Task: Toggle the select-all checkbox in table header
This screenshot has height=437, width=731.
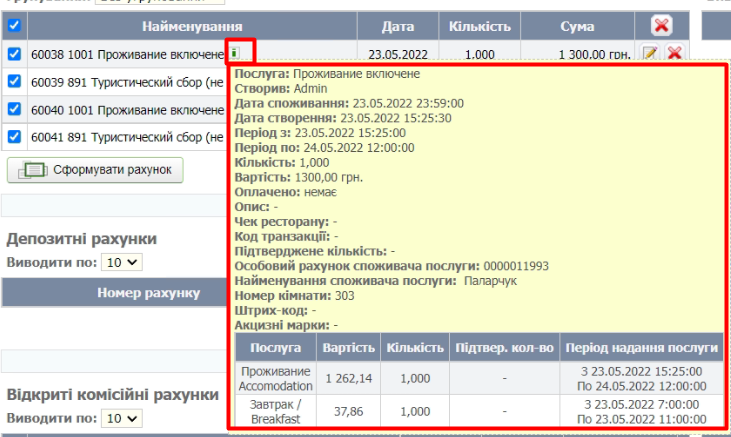Action: click(14, 26)
